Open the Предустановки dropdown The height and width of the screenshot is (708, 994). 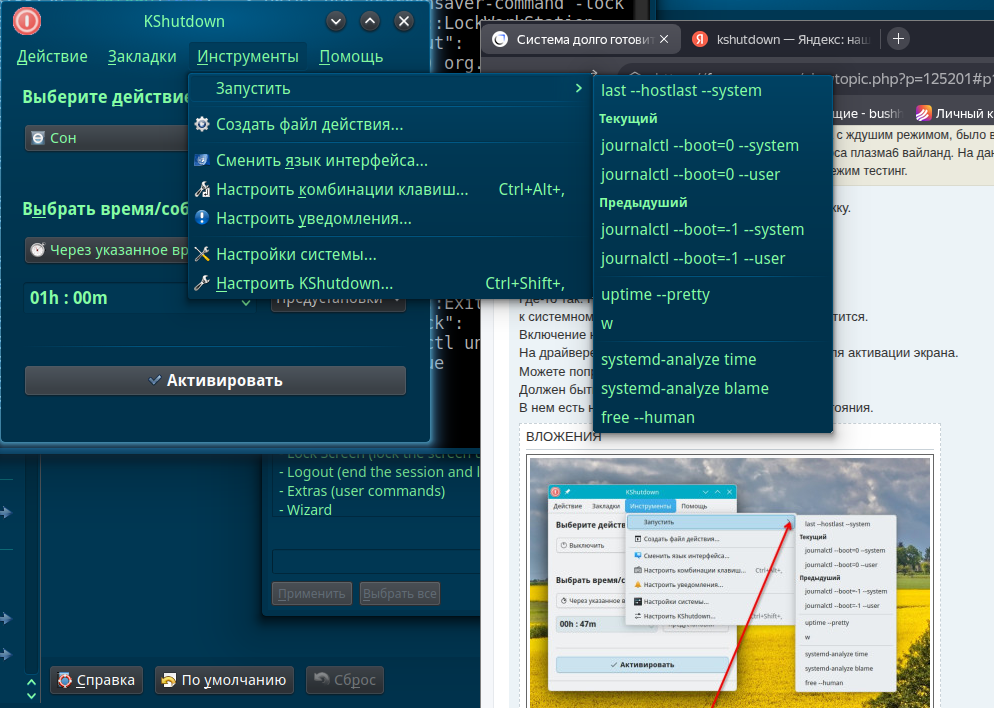pos(339,304)
